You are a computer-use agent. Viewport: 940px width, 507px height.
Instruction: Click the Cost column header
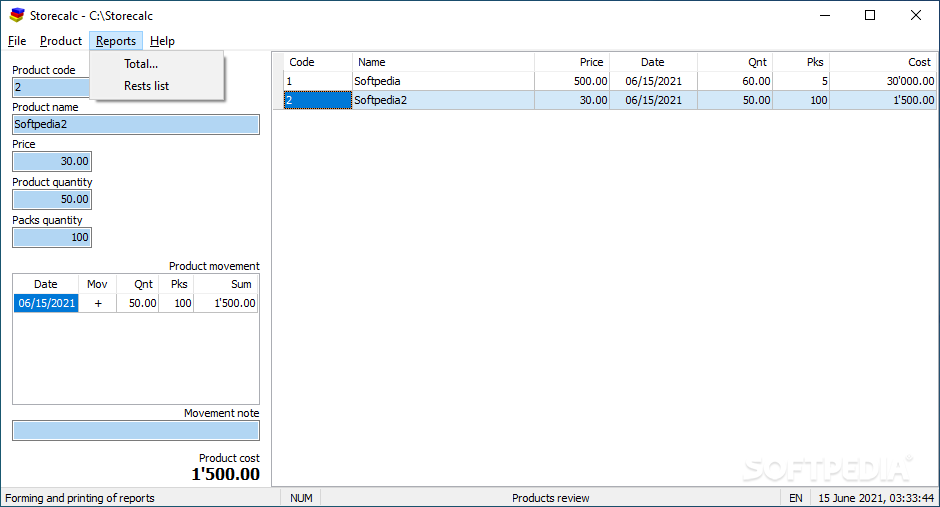(883, 62)
